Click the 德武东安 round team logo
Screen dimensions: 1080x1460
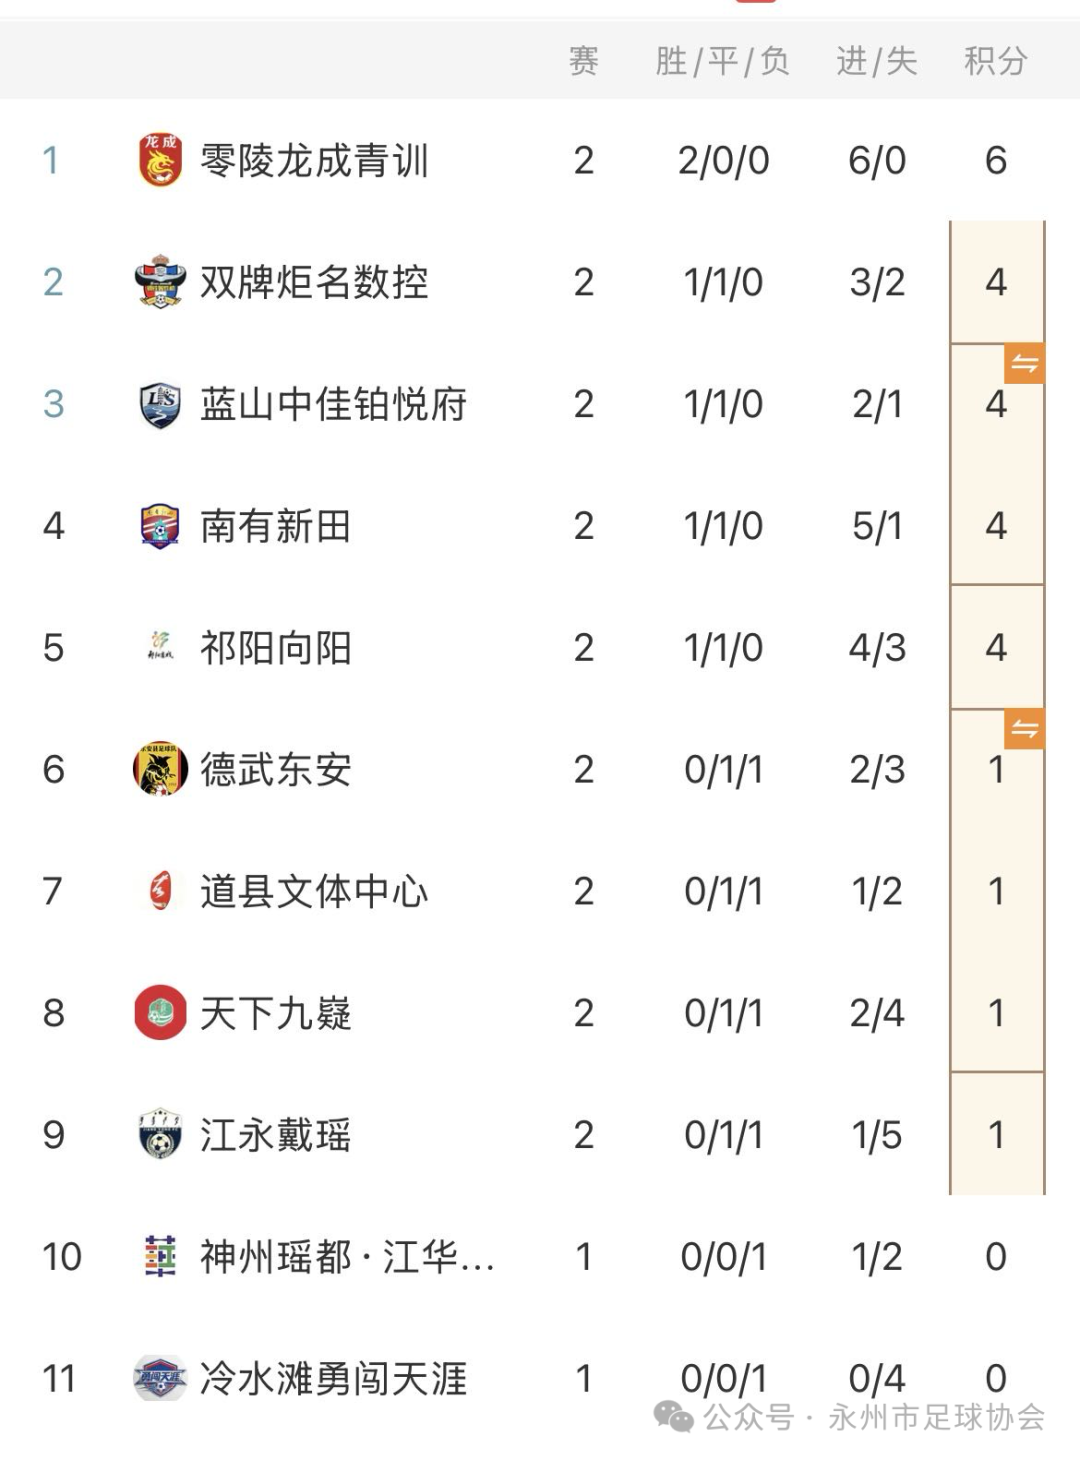tap(160, 769)
